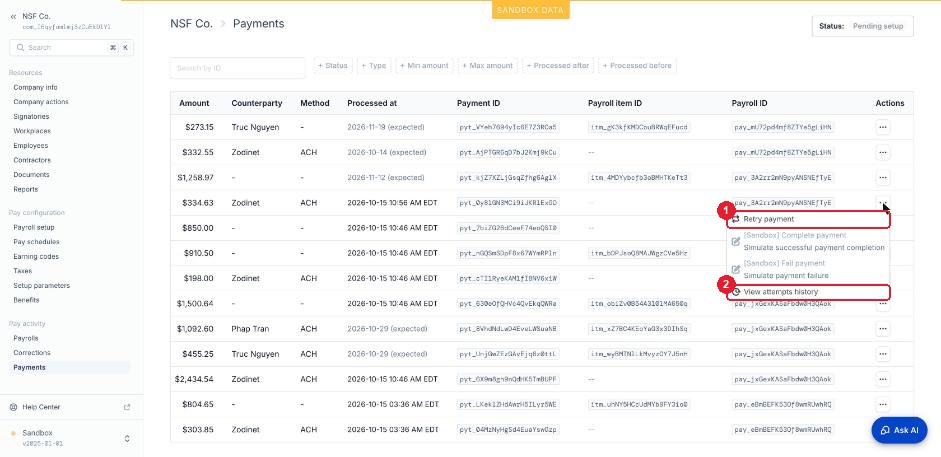Open Reports in the sidebar

(x=26, y=189)
